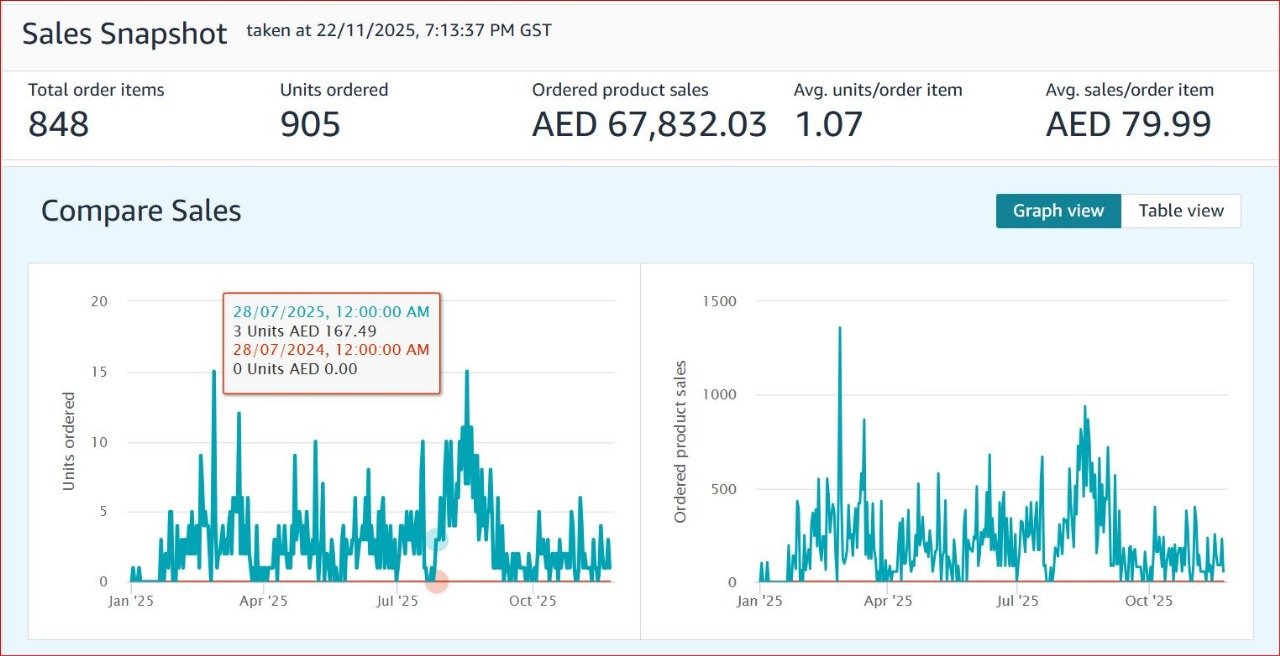Click the Compare Sales heading
The image size is (1280, 656).
tap(141, 211)
